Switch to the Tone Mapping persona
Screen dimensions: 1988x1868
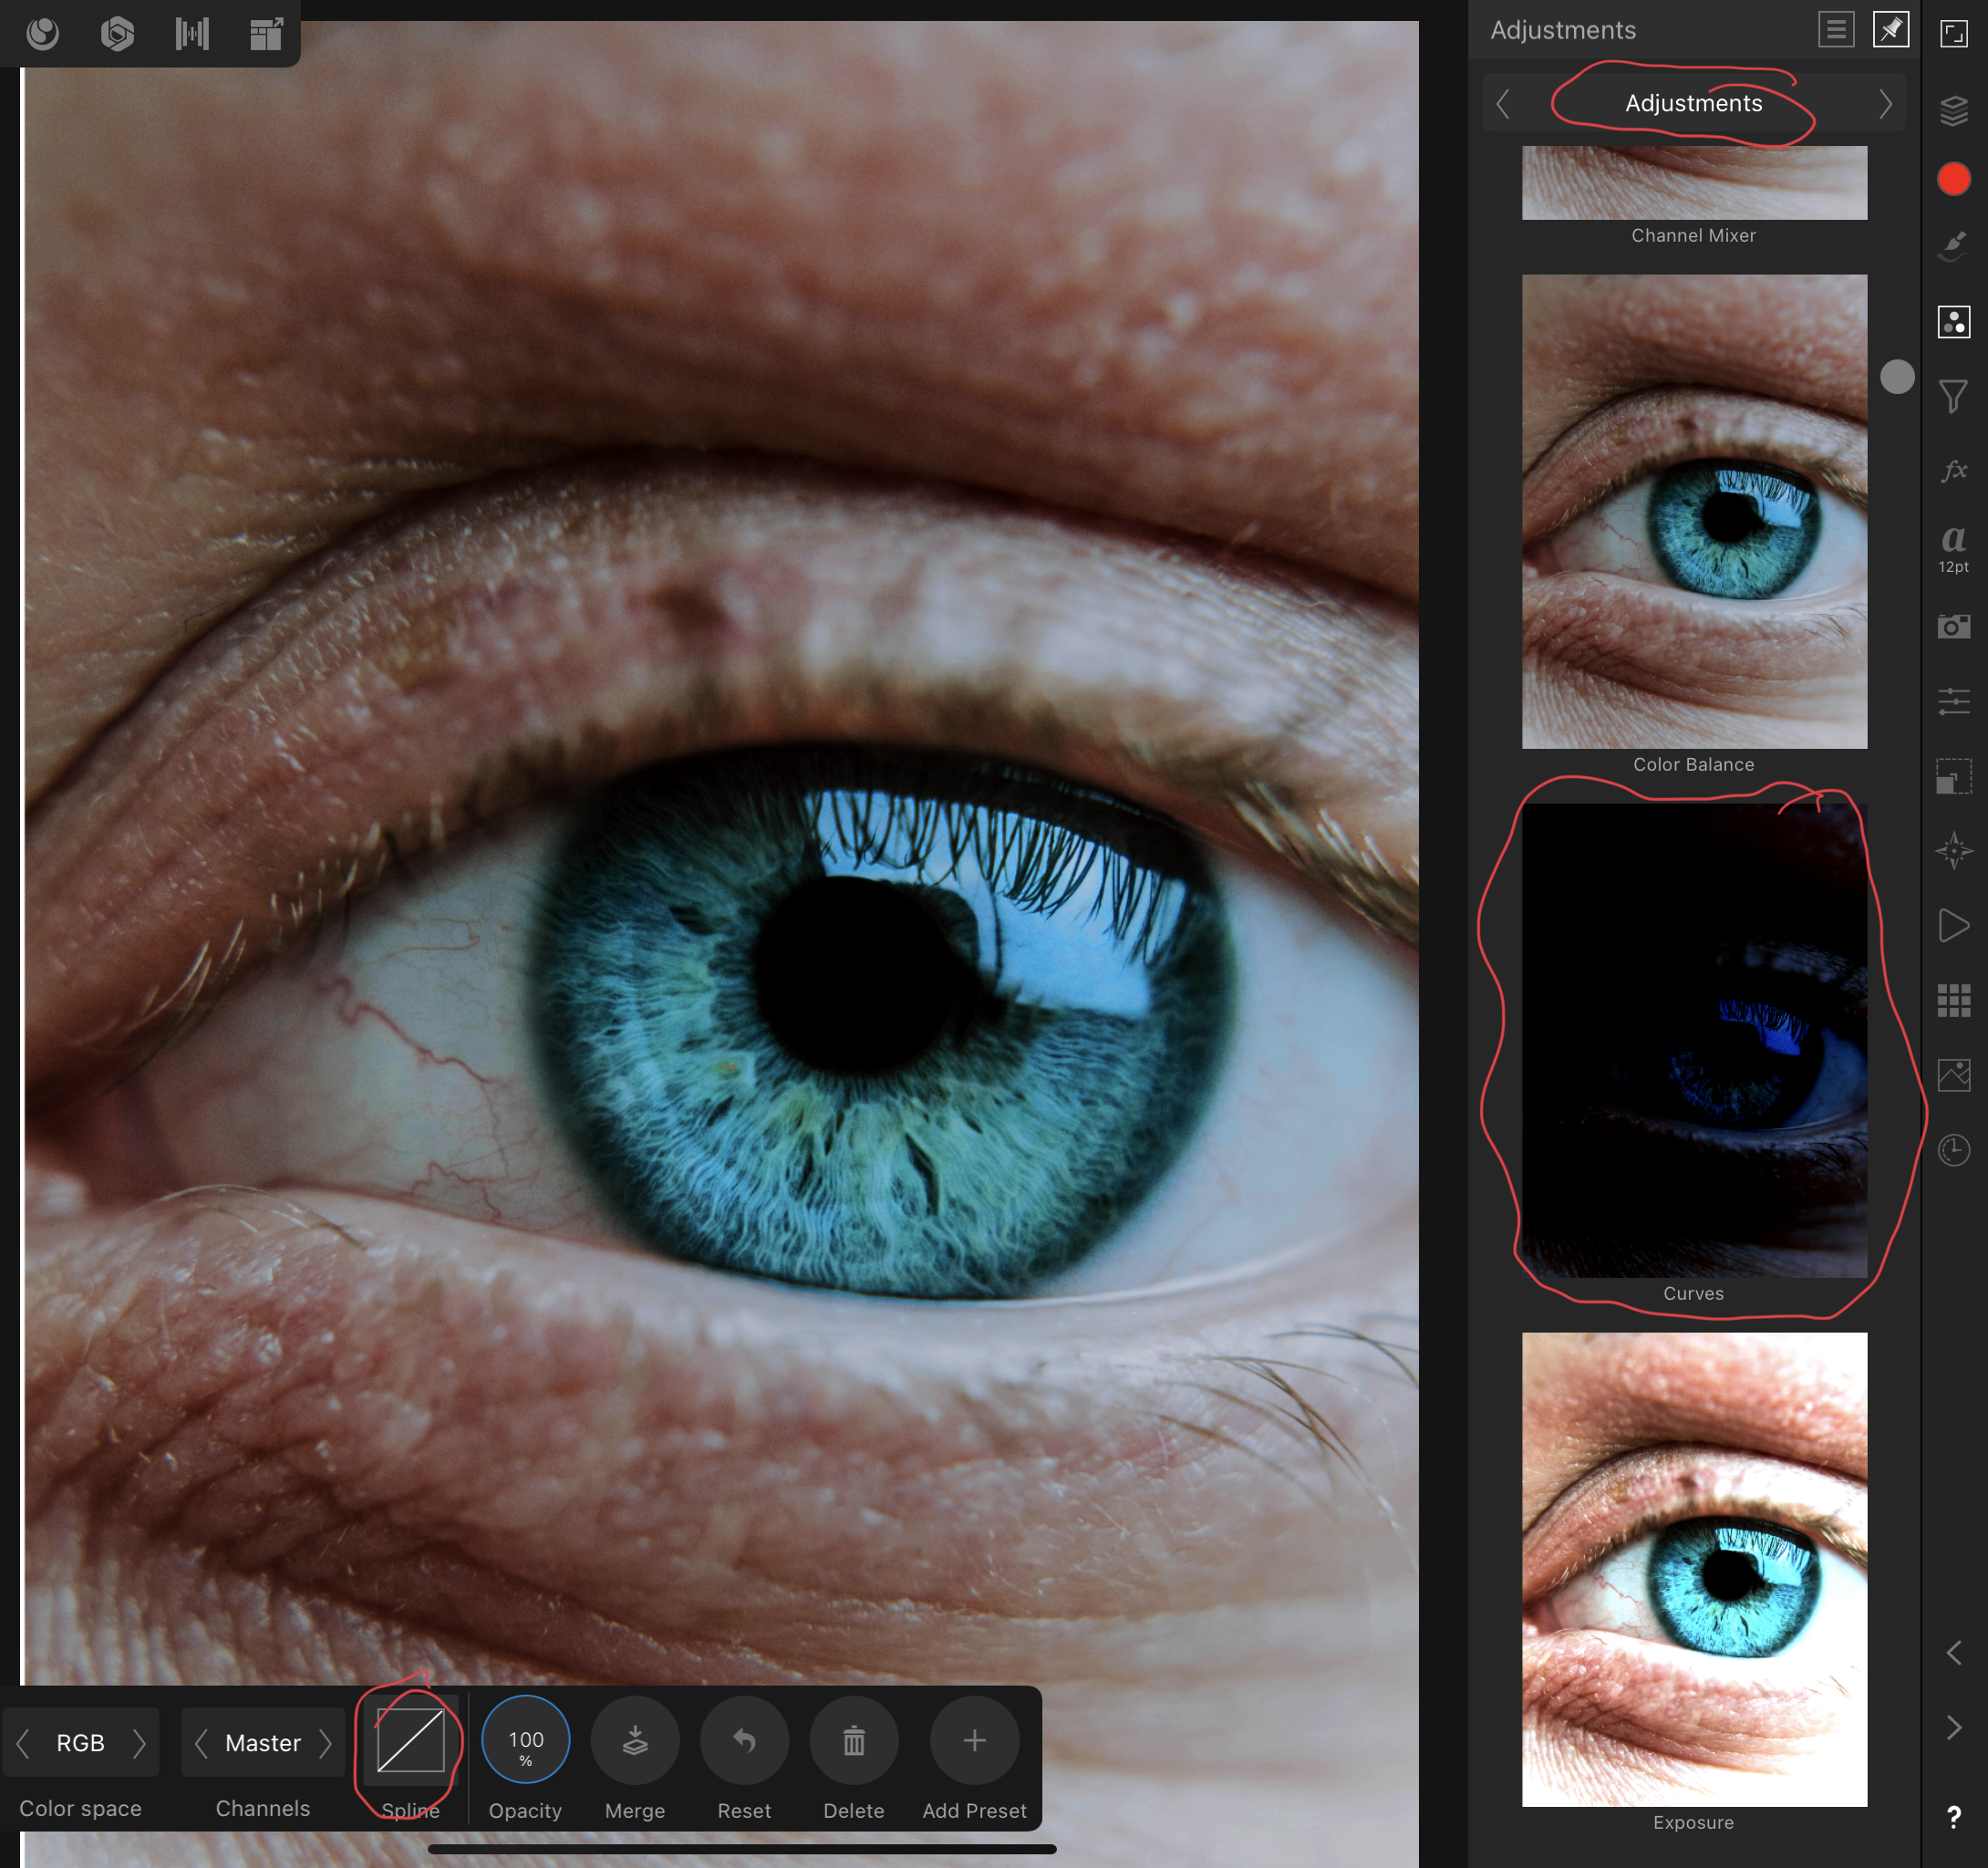point(192,34)
